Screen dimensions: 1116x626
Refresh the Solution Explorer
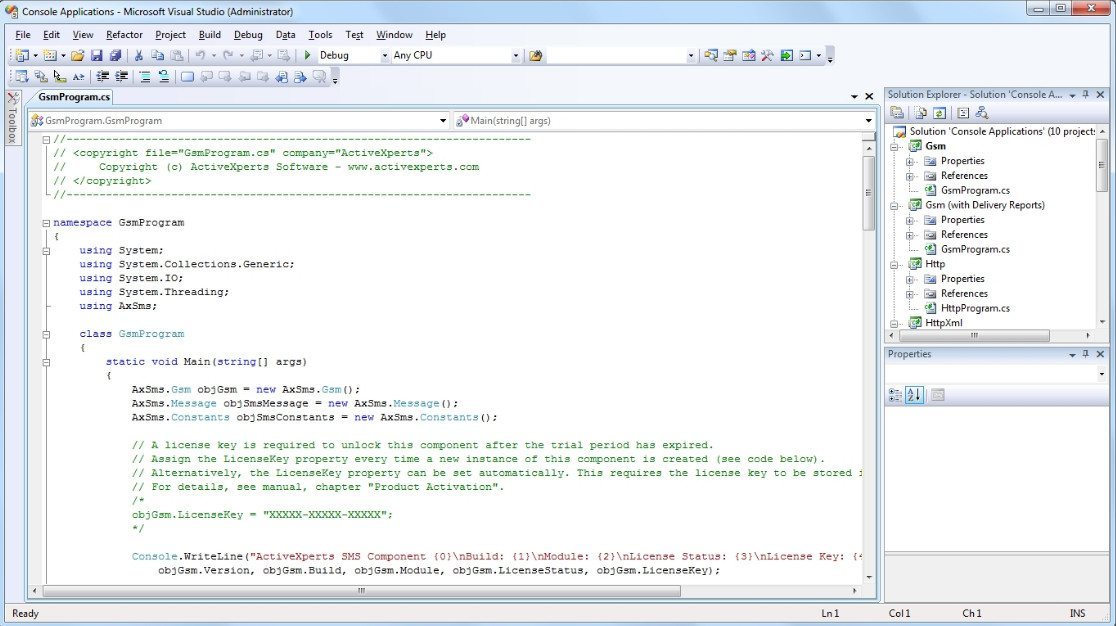(x=939, y=112)
